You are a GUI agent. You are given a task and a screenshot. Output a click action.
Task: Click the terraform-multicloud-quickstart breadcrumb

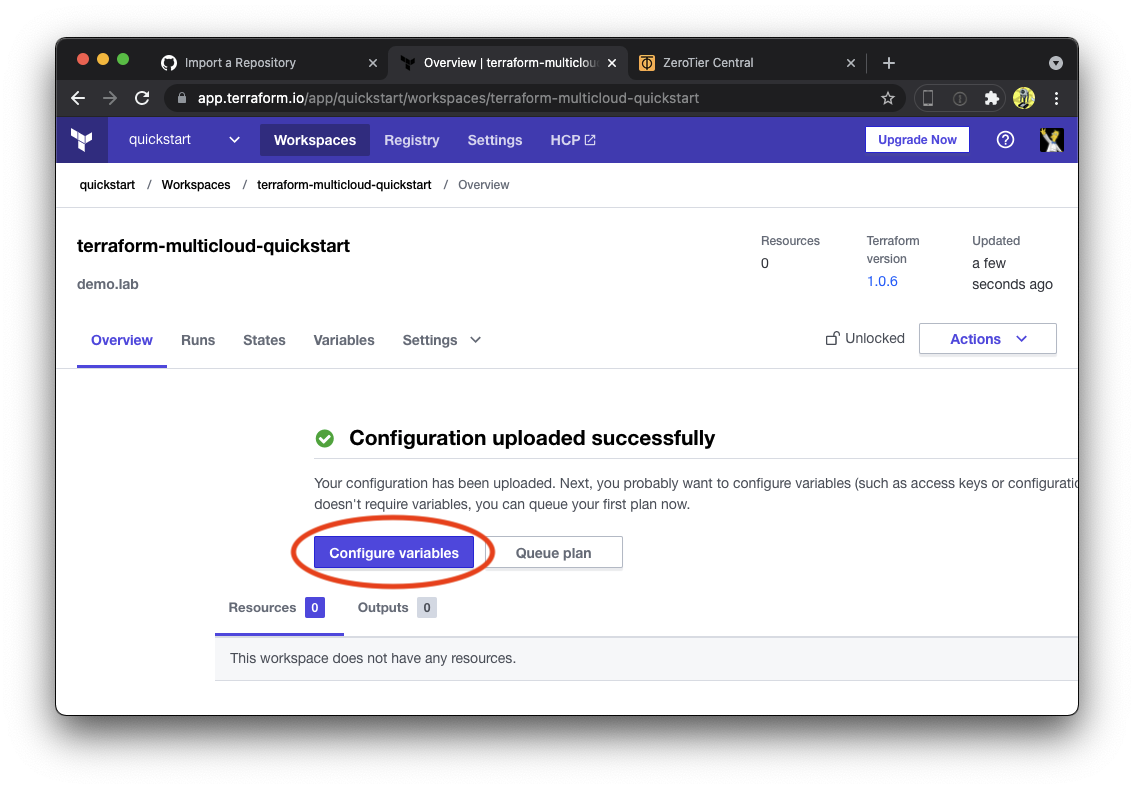click(x=344, y=185)
